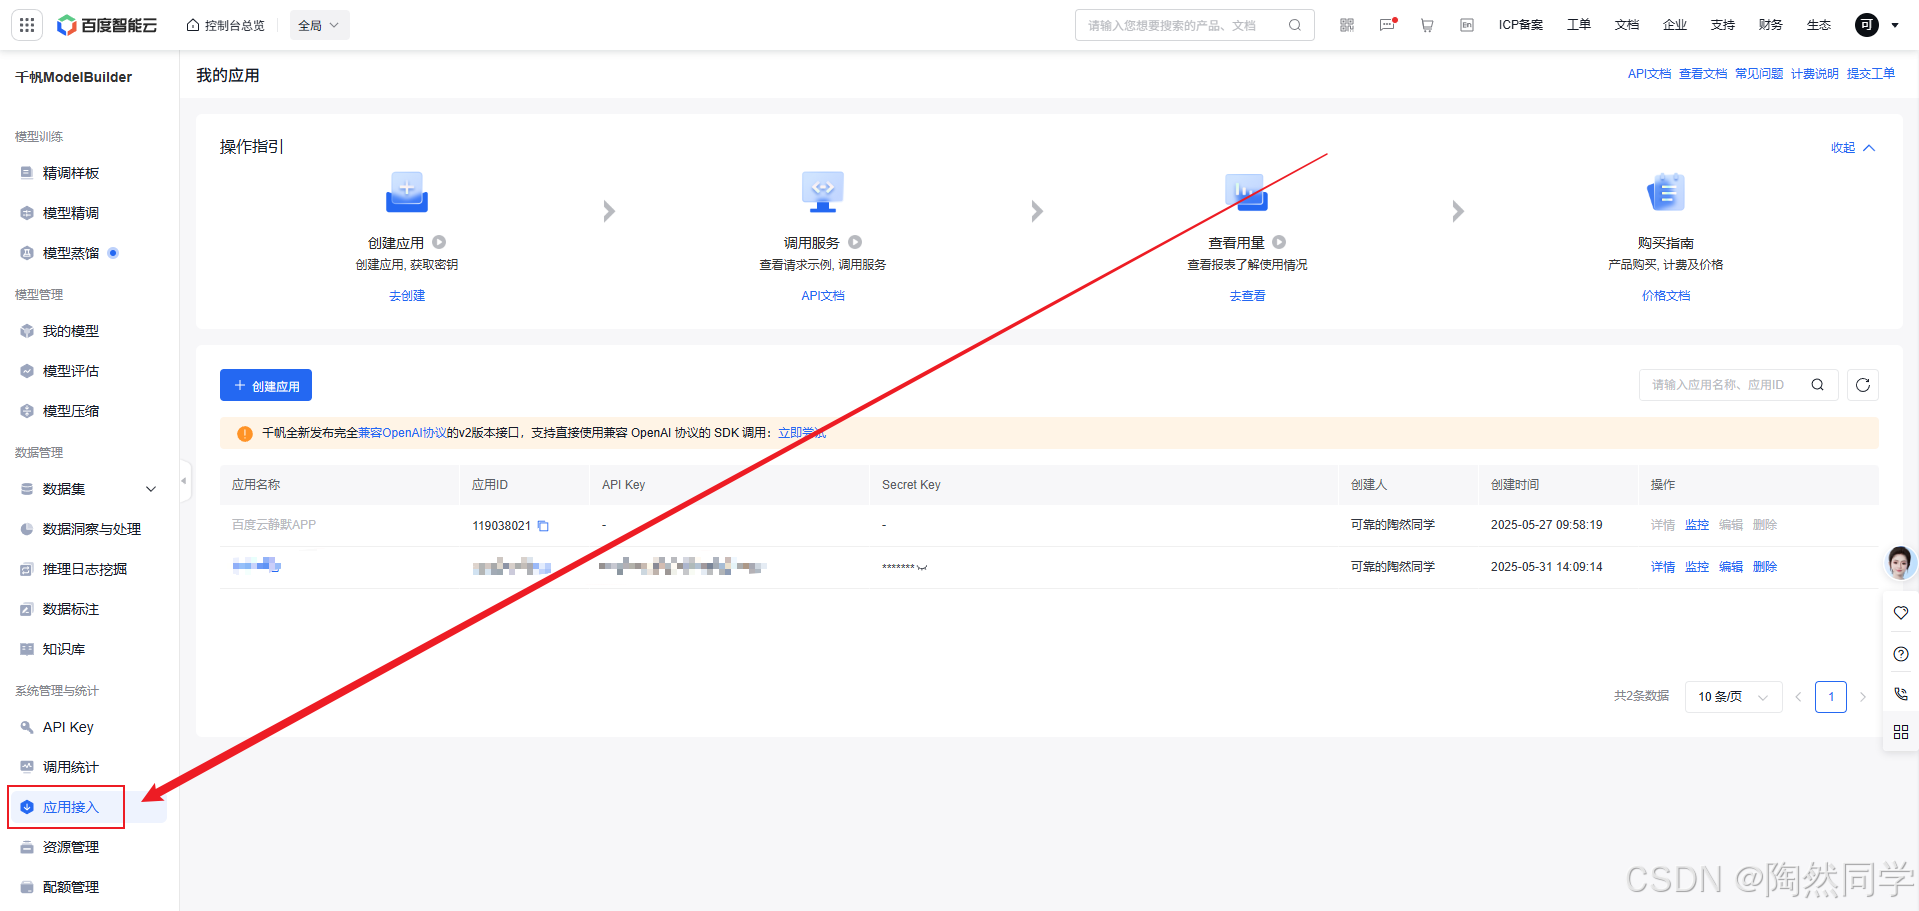Open 企业 menu in the header
Viewport: 1919px width, 911px height.
point(1675,25)
